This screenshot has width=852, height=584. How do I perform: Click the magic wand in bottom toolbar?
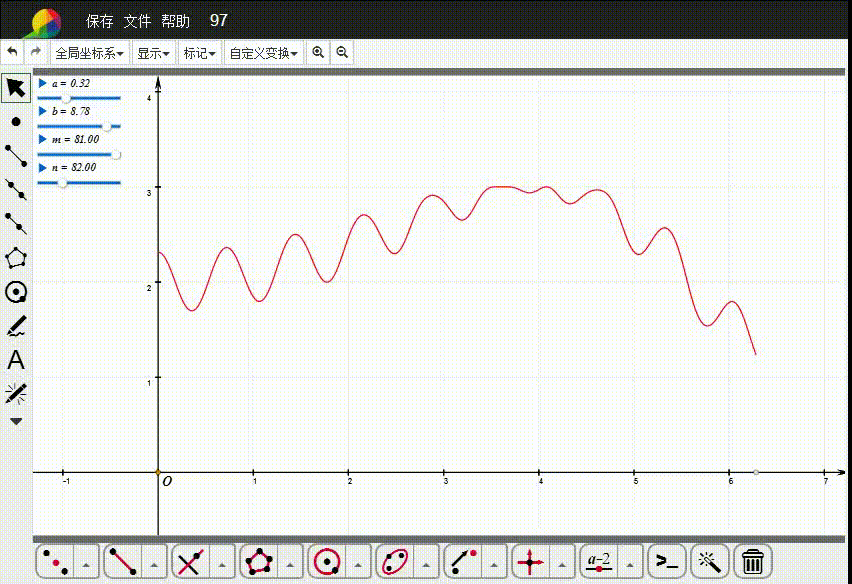pos(709,562)
